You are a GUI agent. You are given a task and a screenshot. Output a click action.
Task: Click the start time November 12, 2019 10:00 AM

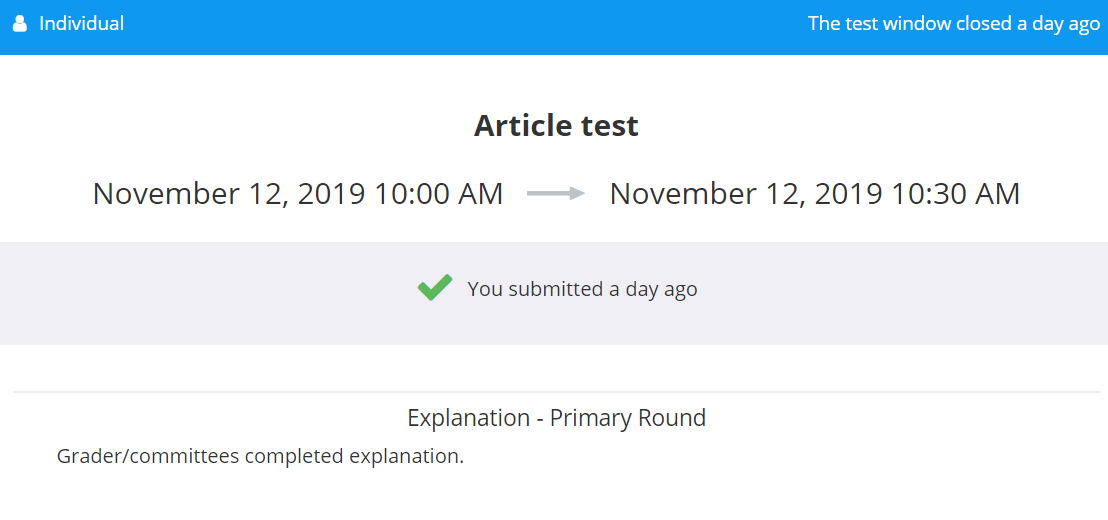tap(297, 194)
